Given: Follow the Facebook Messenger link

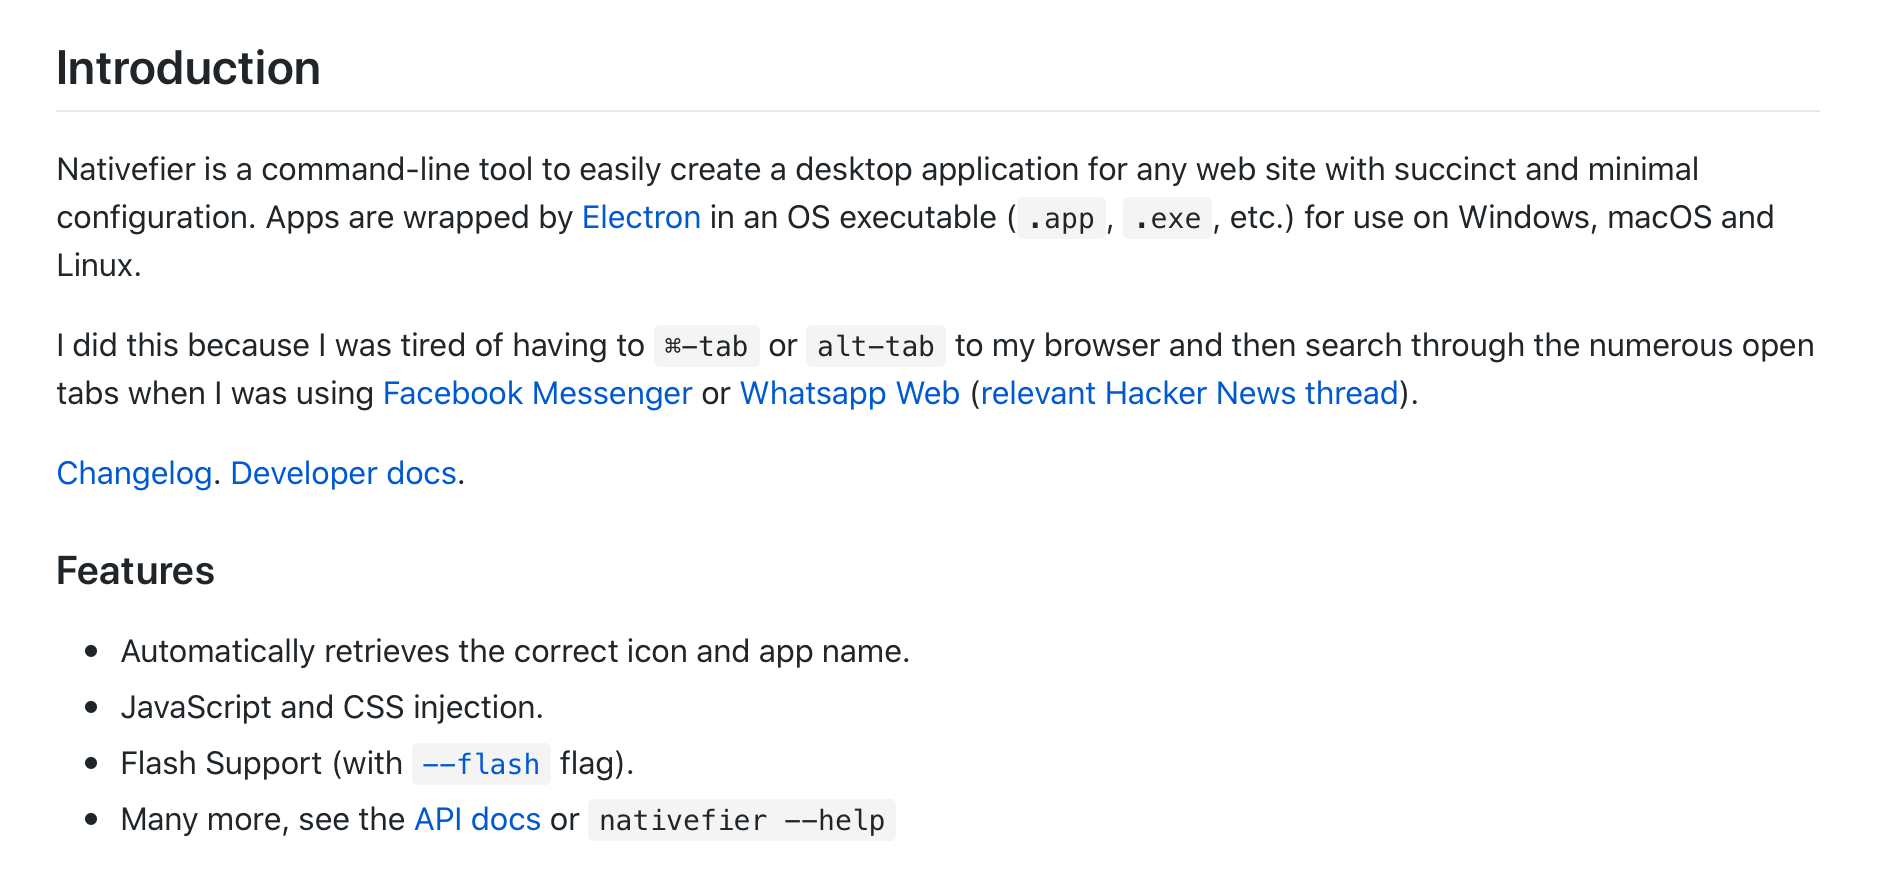Looking at the screenshot, I should (x=537, y=393).
